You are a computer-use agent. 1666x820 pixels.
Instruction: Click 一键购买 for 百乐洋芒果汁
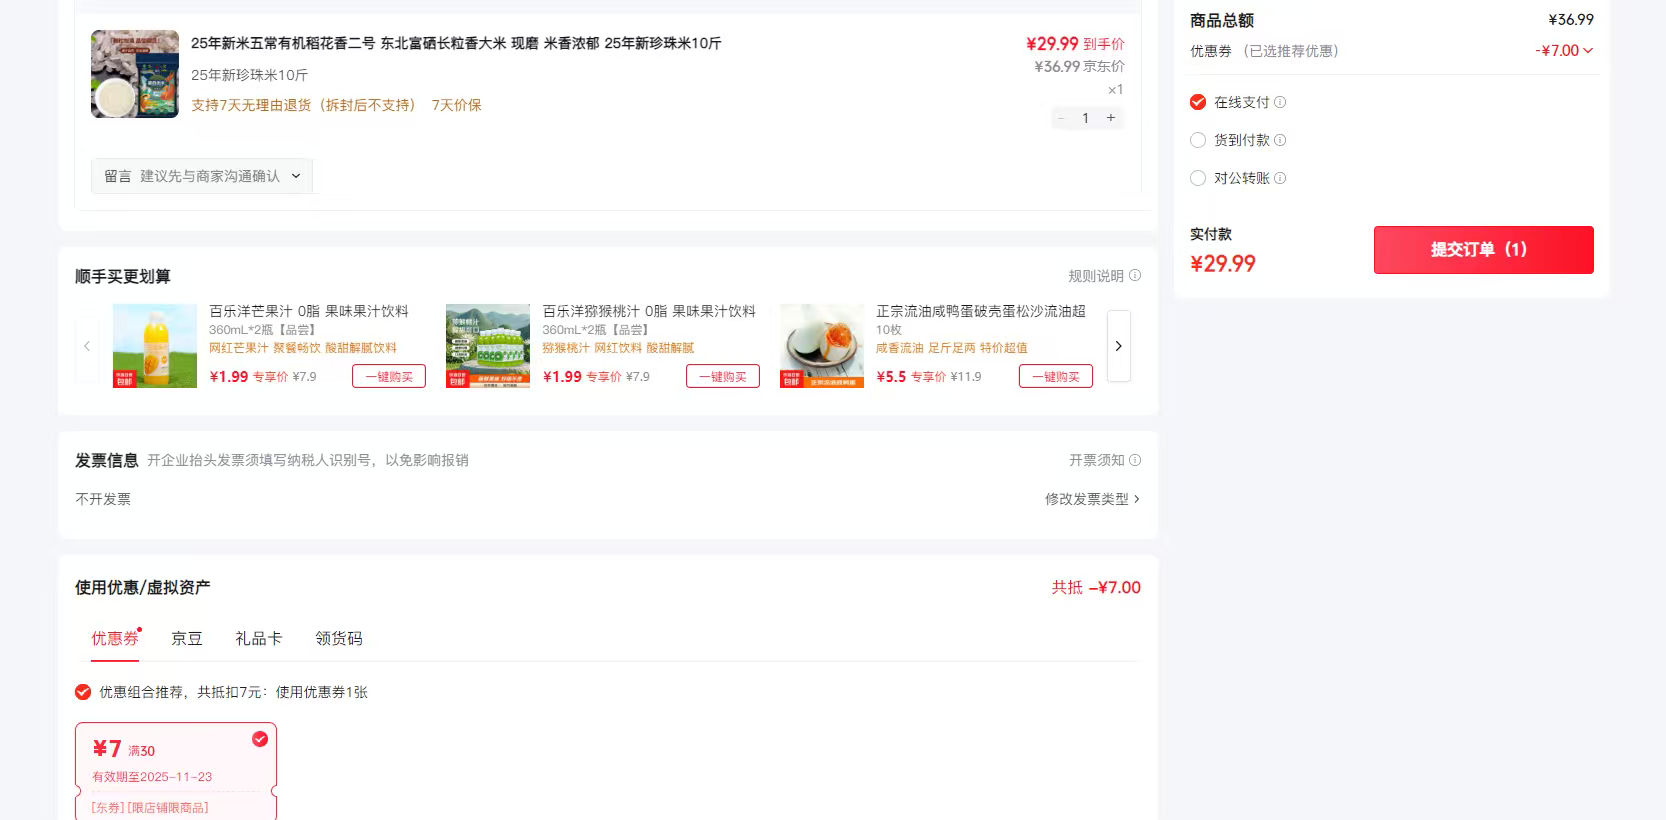click(x=389, y=376)
